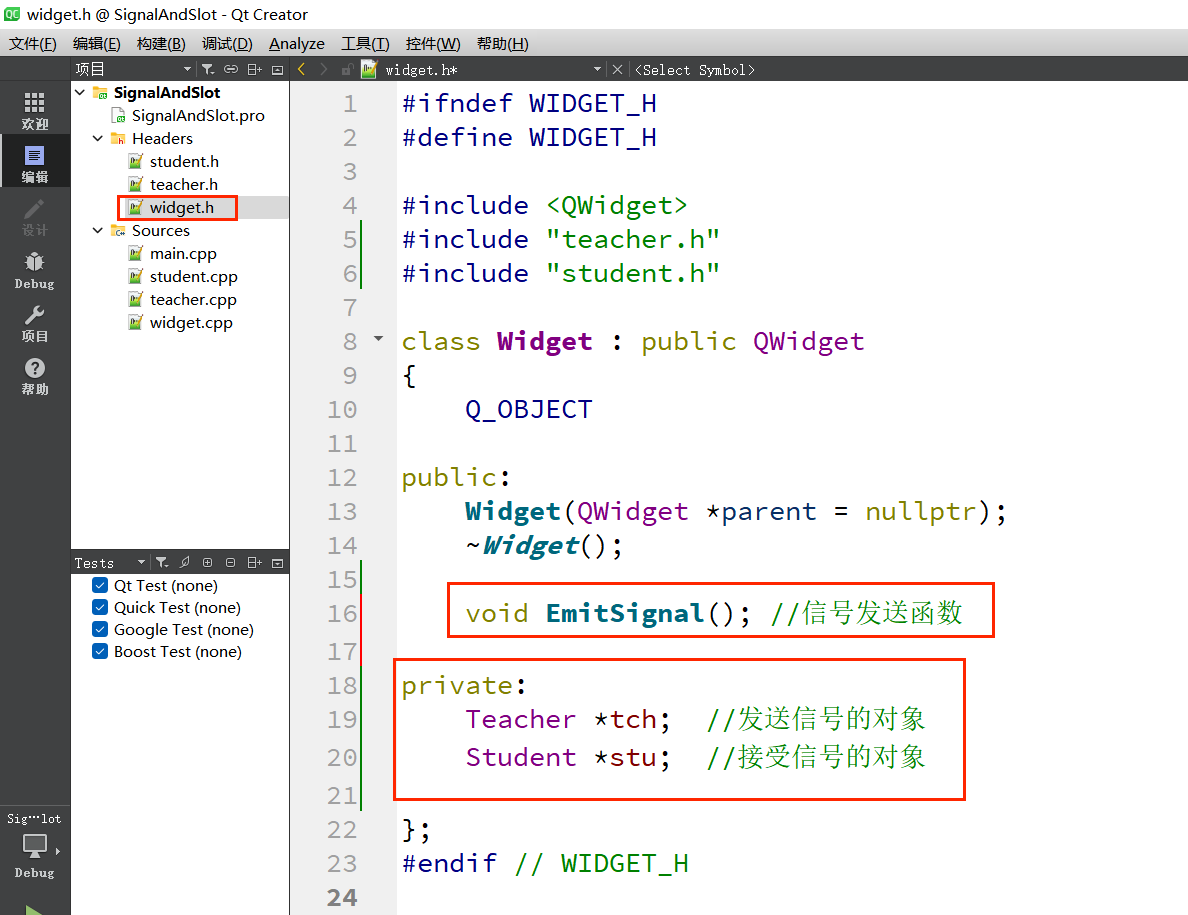This screenshot has width=1188, height=915.
Task: Disable the Boost Test checkbox
Action: click(100, 651)
